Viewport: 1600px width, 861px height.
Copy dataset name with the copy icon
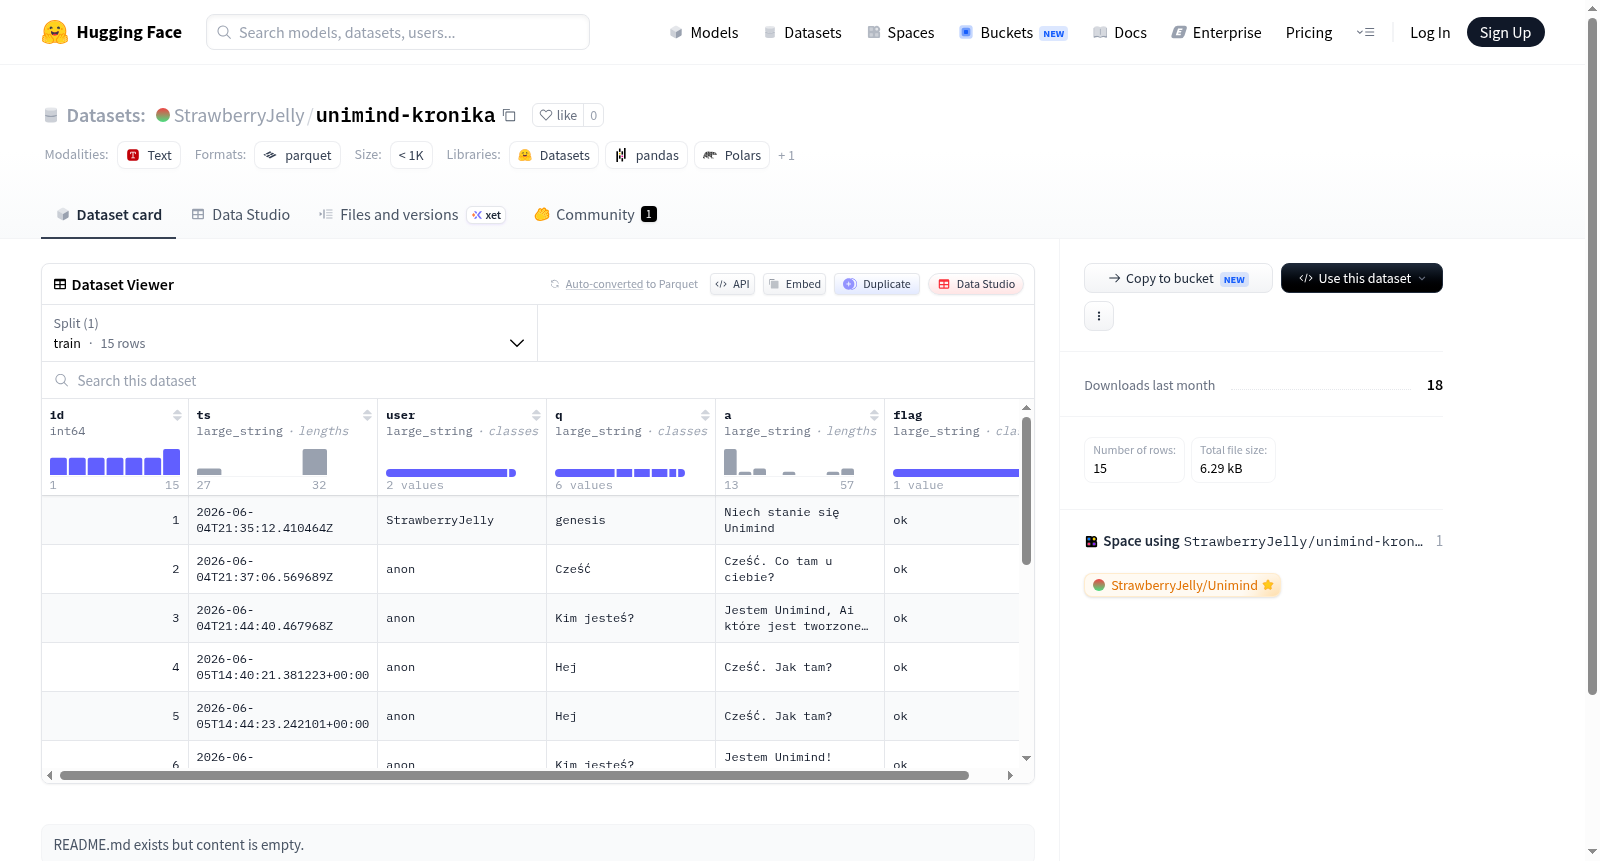click(x=509, y=115)
